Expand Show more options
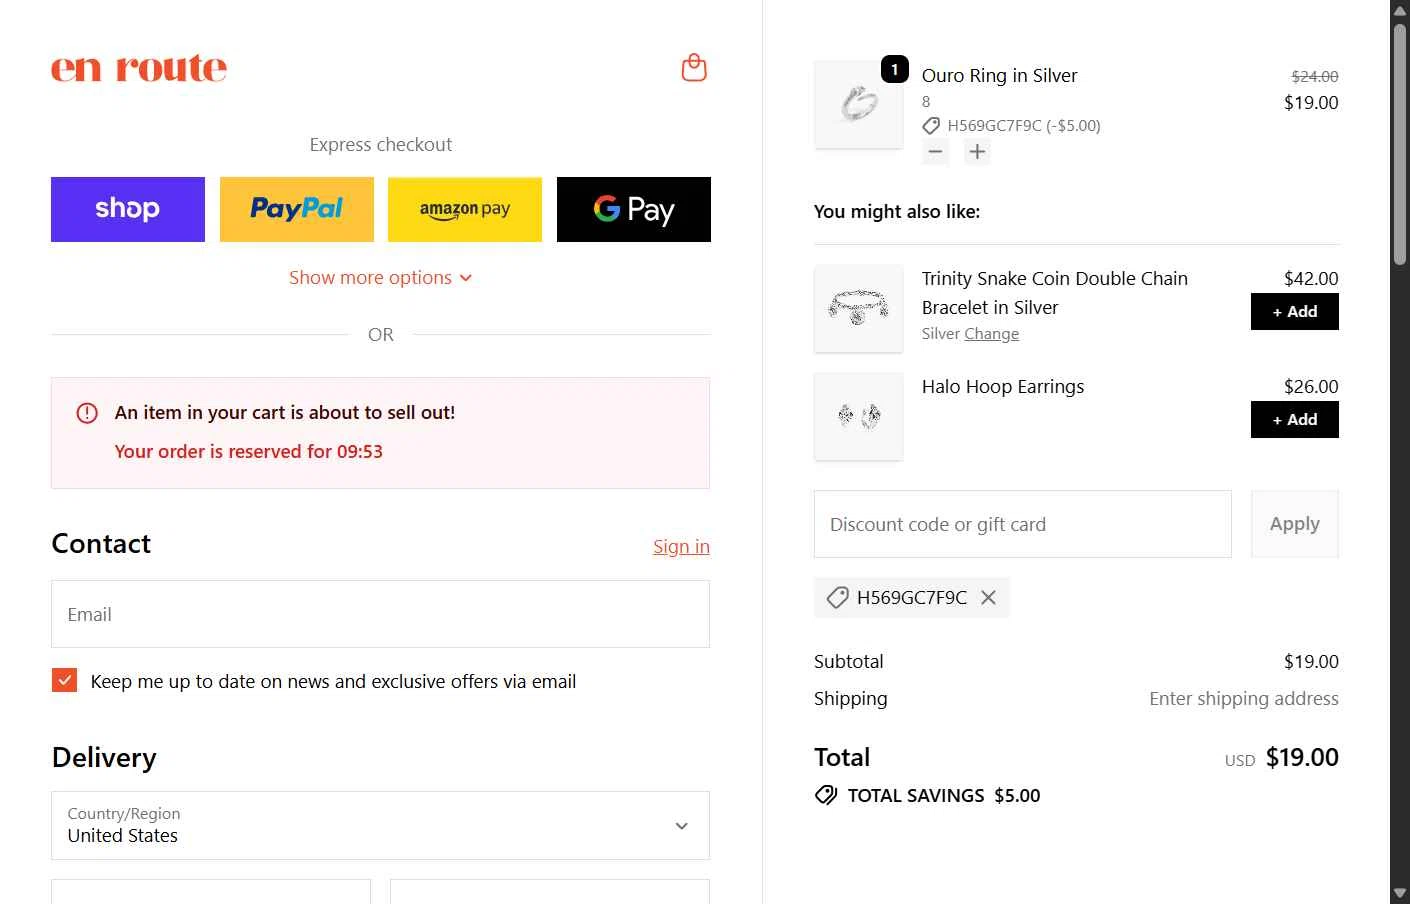Screen dimensions: 1410x904 [x=380, y=278]
